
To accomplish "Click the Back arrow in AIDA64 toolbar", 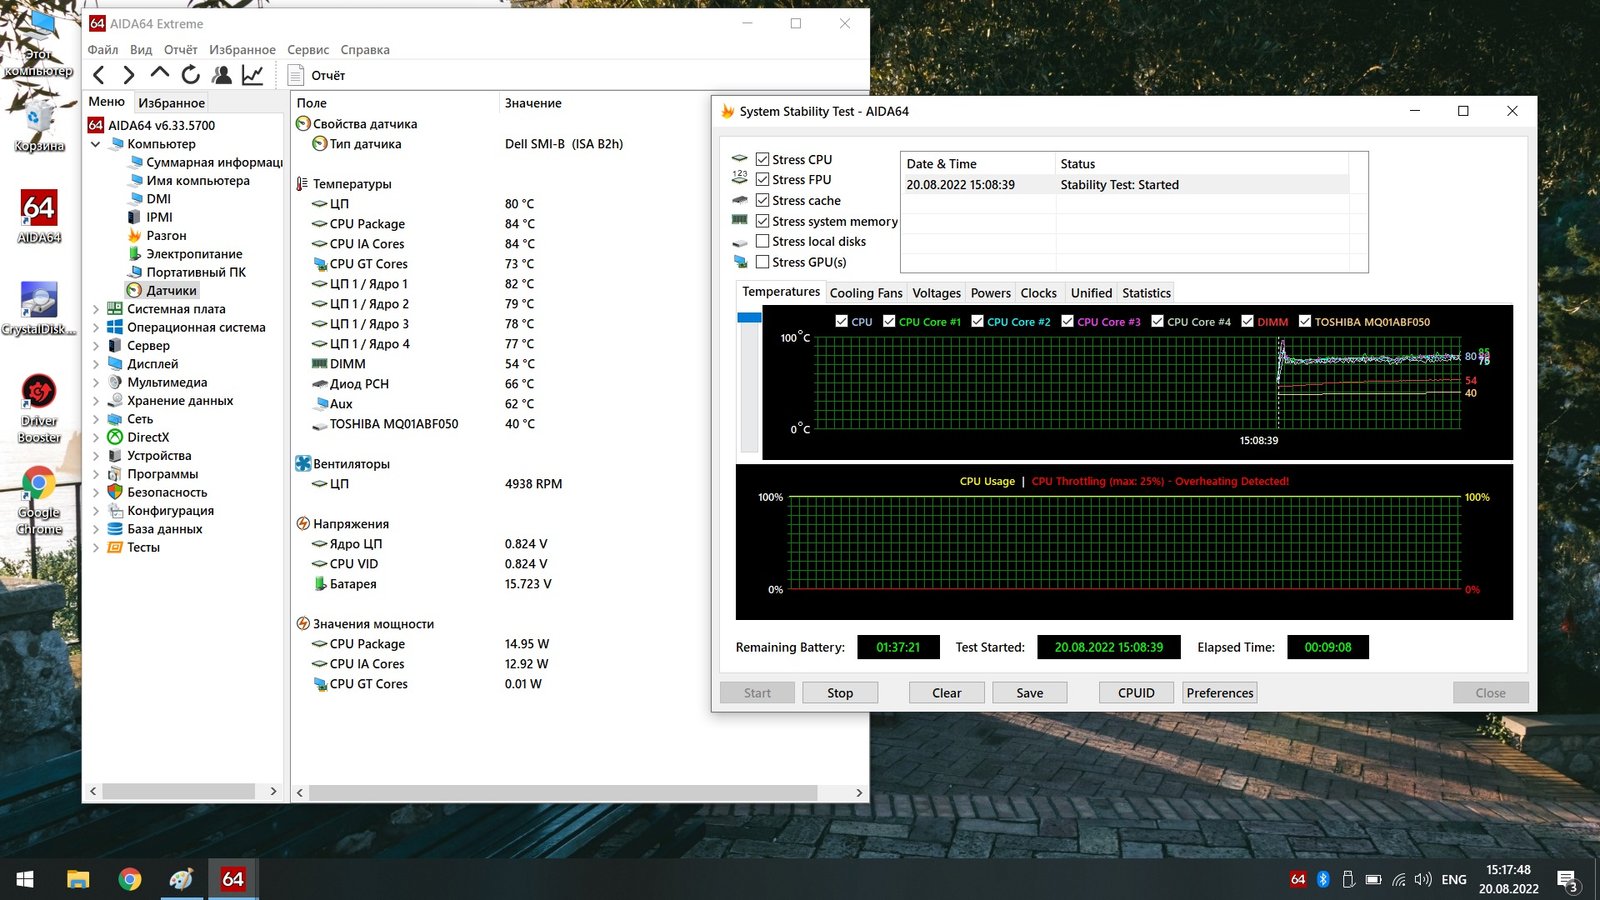I will pyautogui.click(x=98, y=75).
